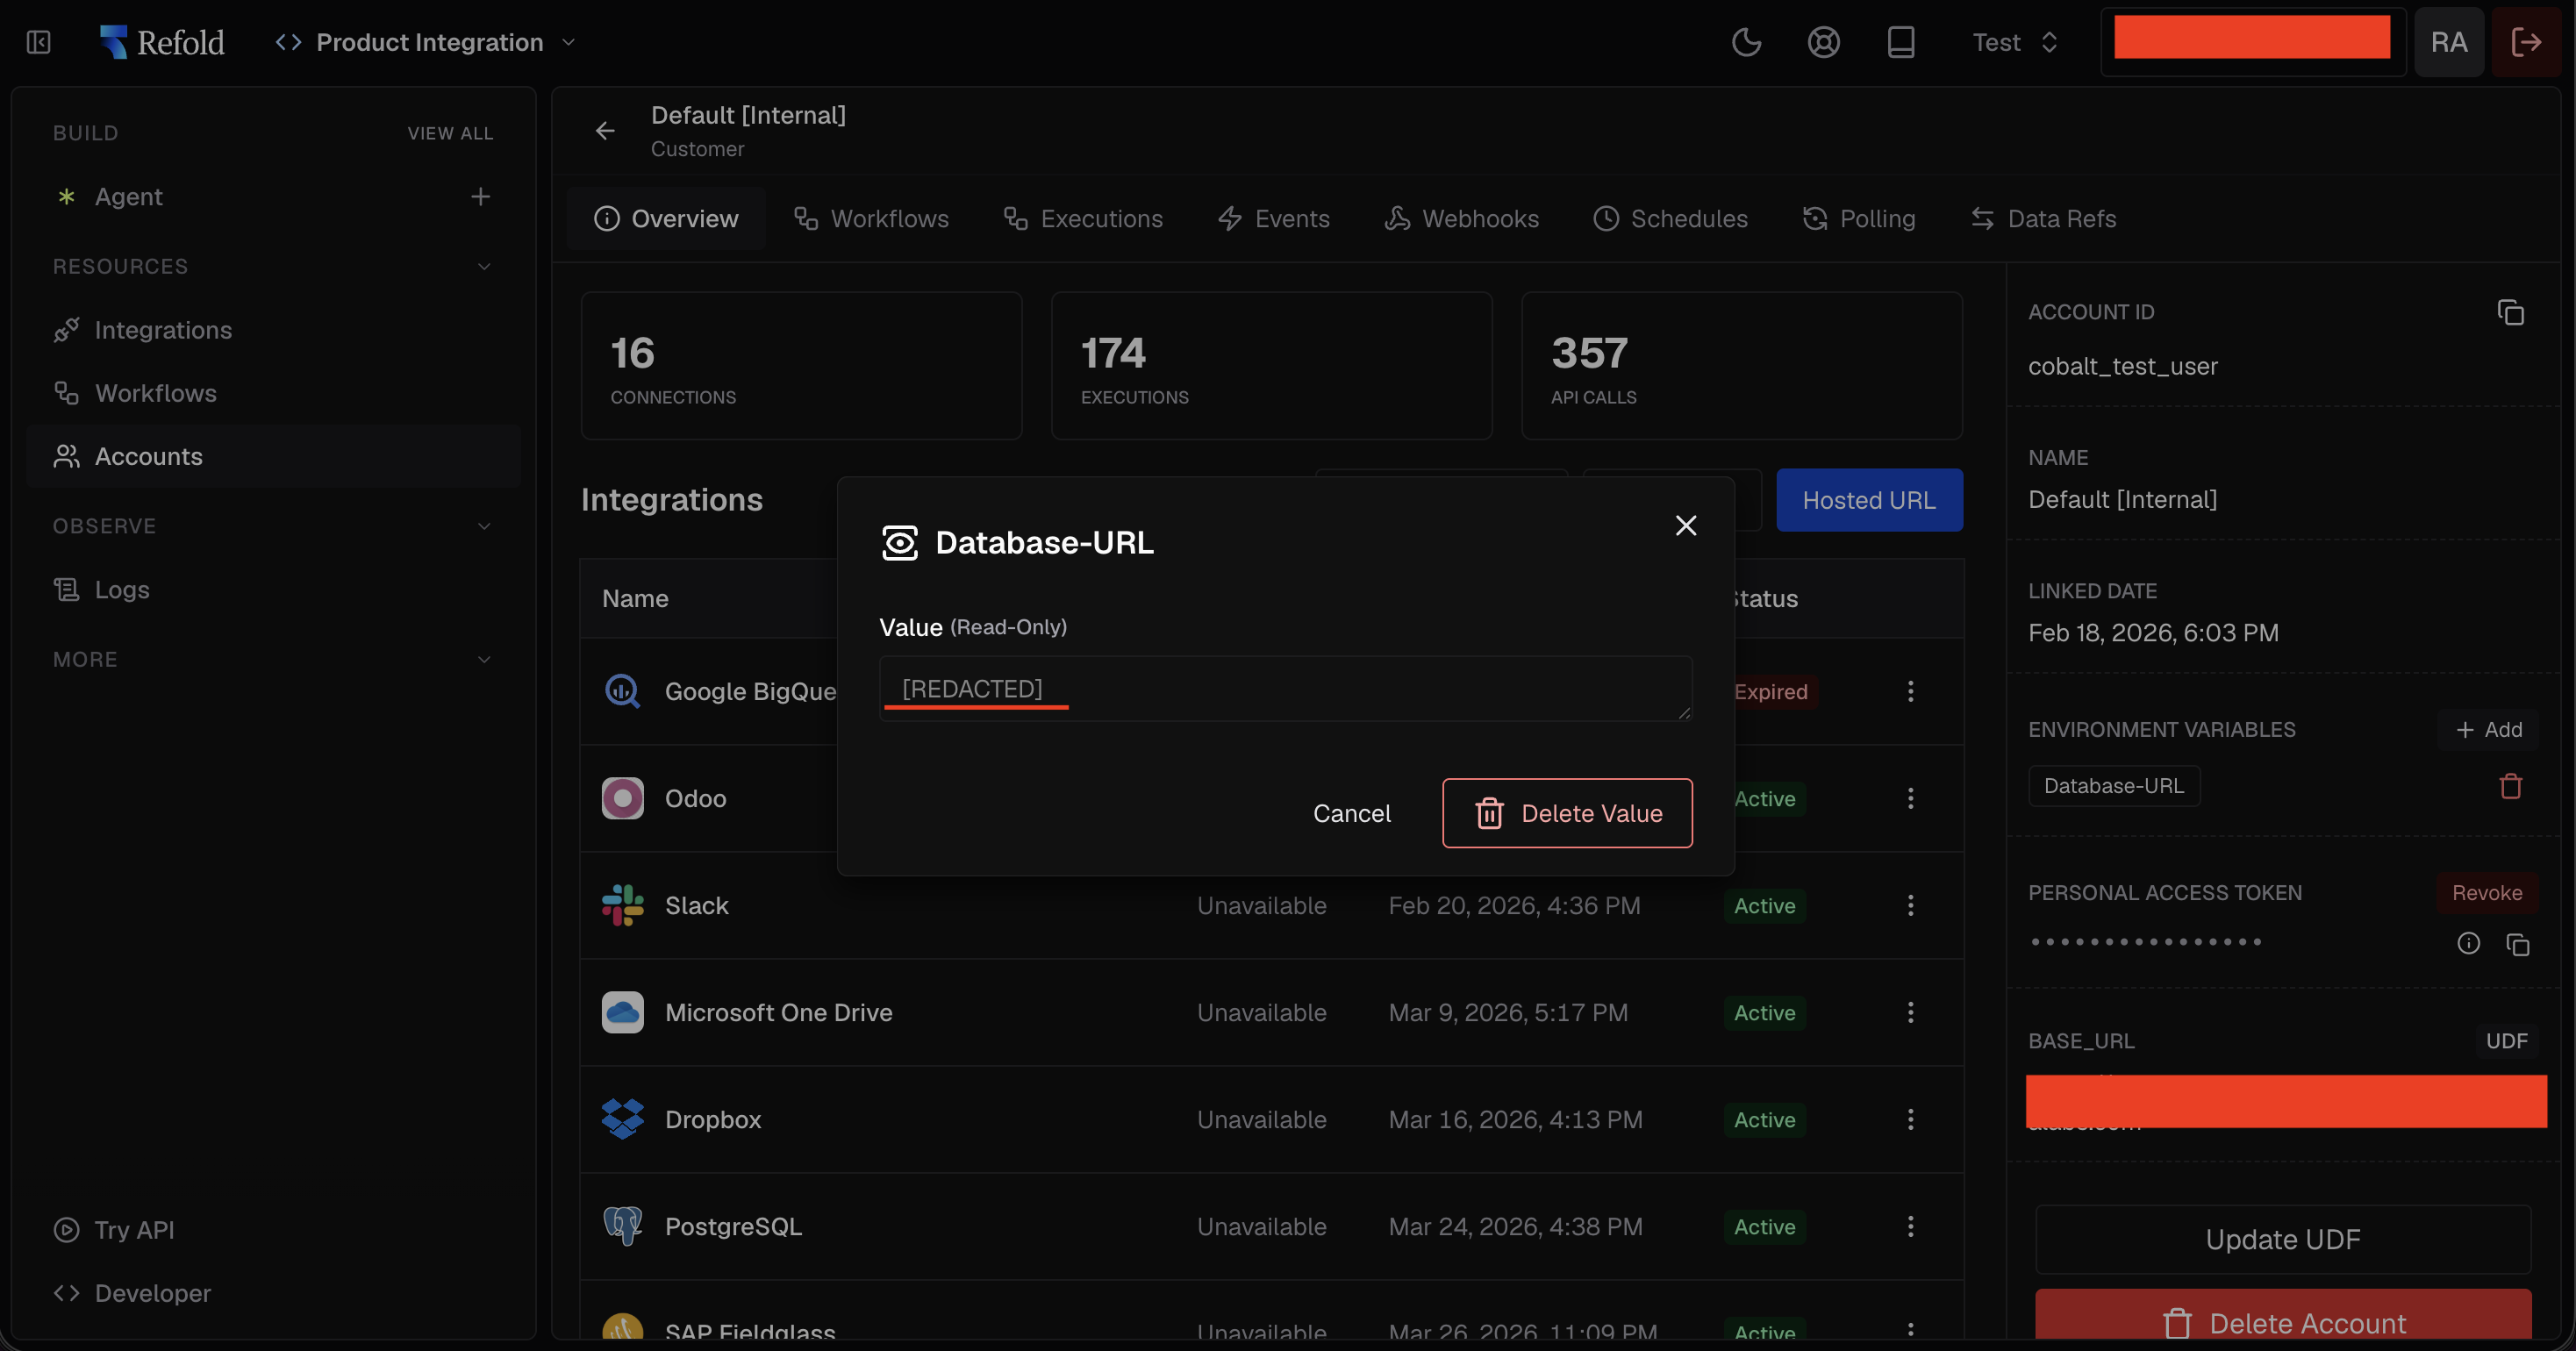
Task: Open the help lifebuoy icon
Action: click(x=1823, y=42)
